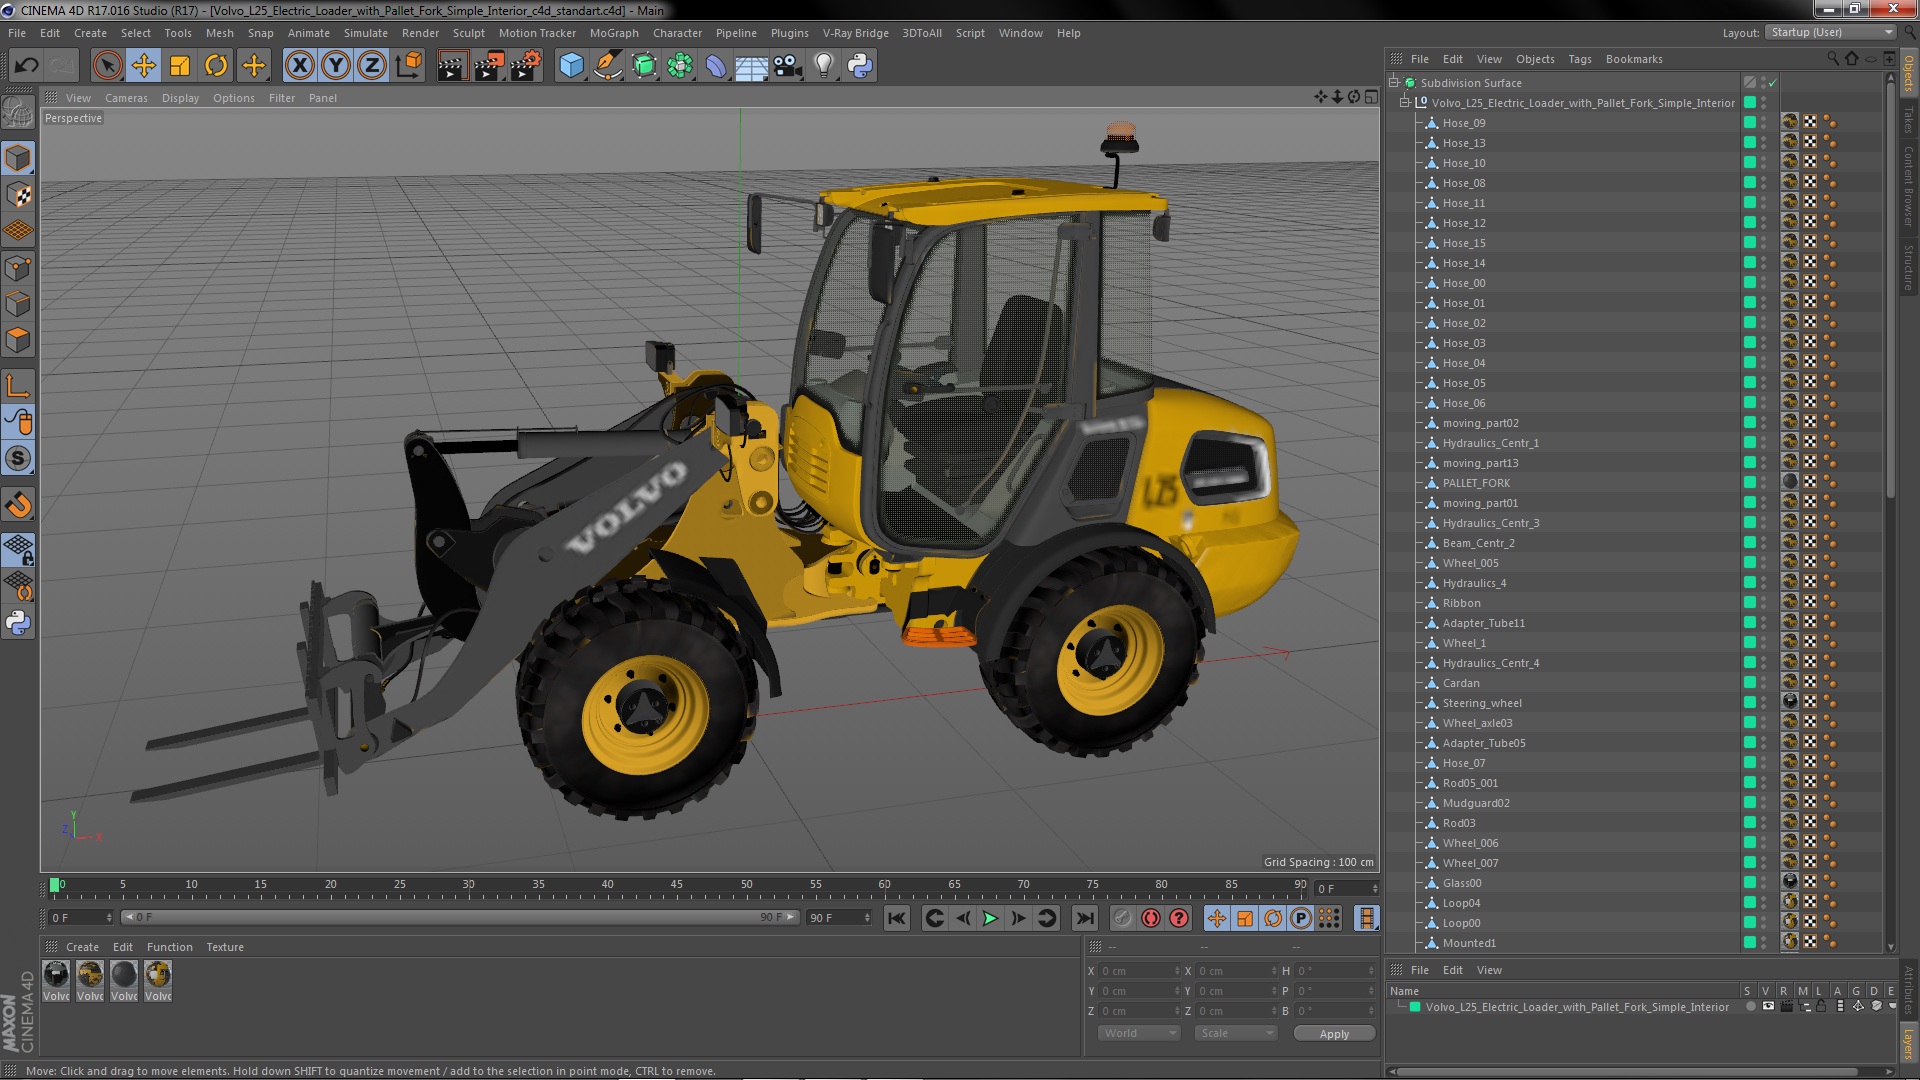Screen dimensions: 1920x1080
Task: Open Edit Render Settings icon
Action: click(x=526, y=66)
